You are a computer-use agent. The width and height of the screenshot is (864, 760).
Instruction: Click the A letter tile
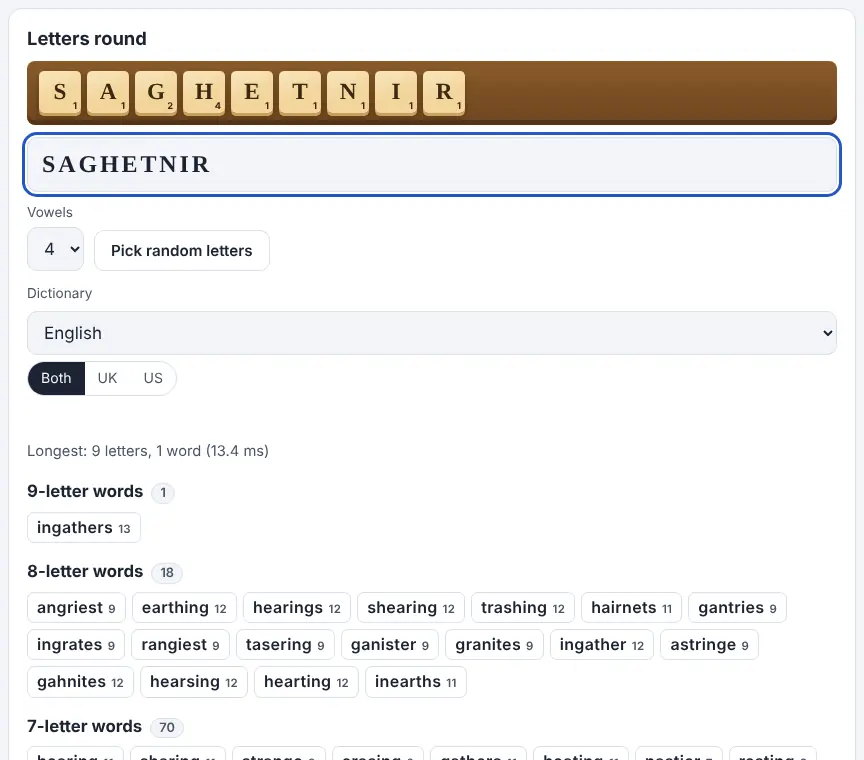click(x=108, y=93)
